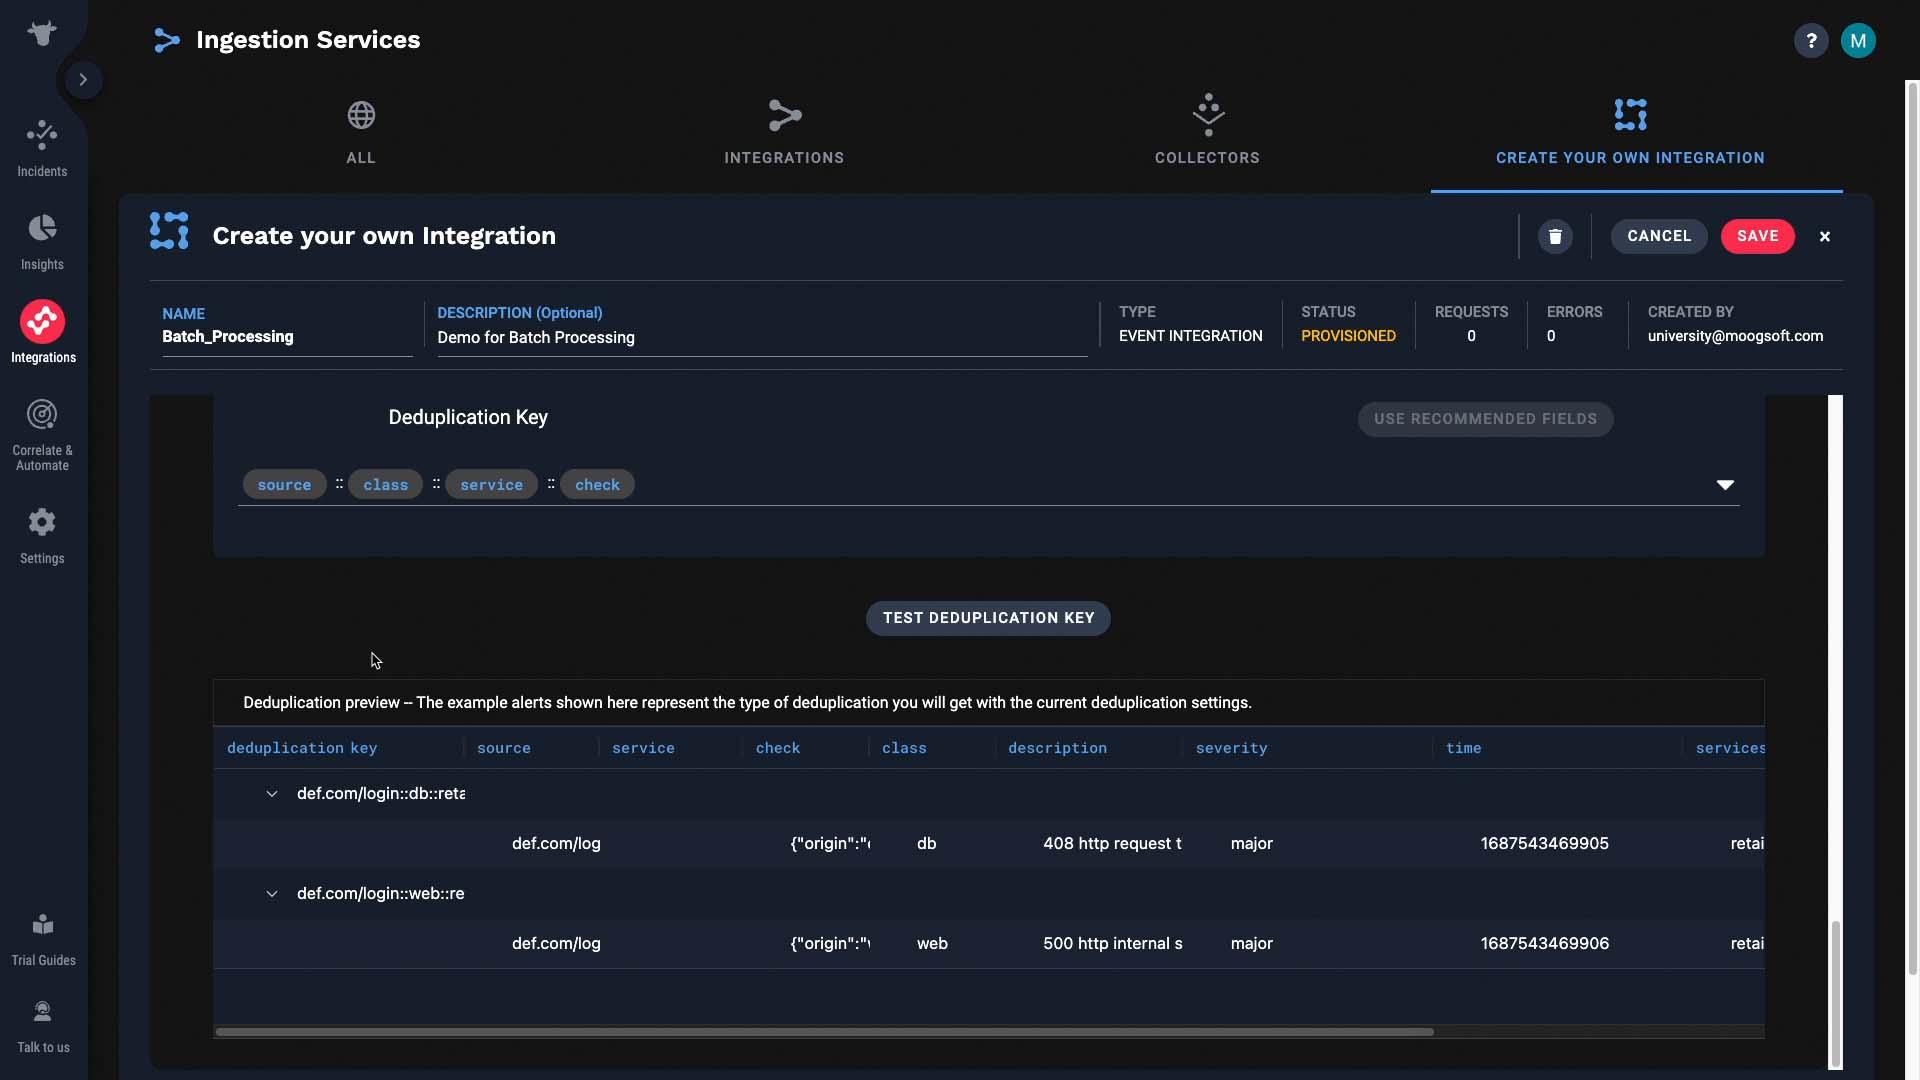Click time value 1687543469905
The height and width of the screenshot is (1080, 1920).
pos(1545,844)
